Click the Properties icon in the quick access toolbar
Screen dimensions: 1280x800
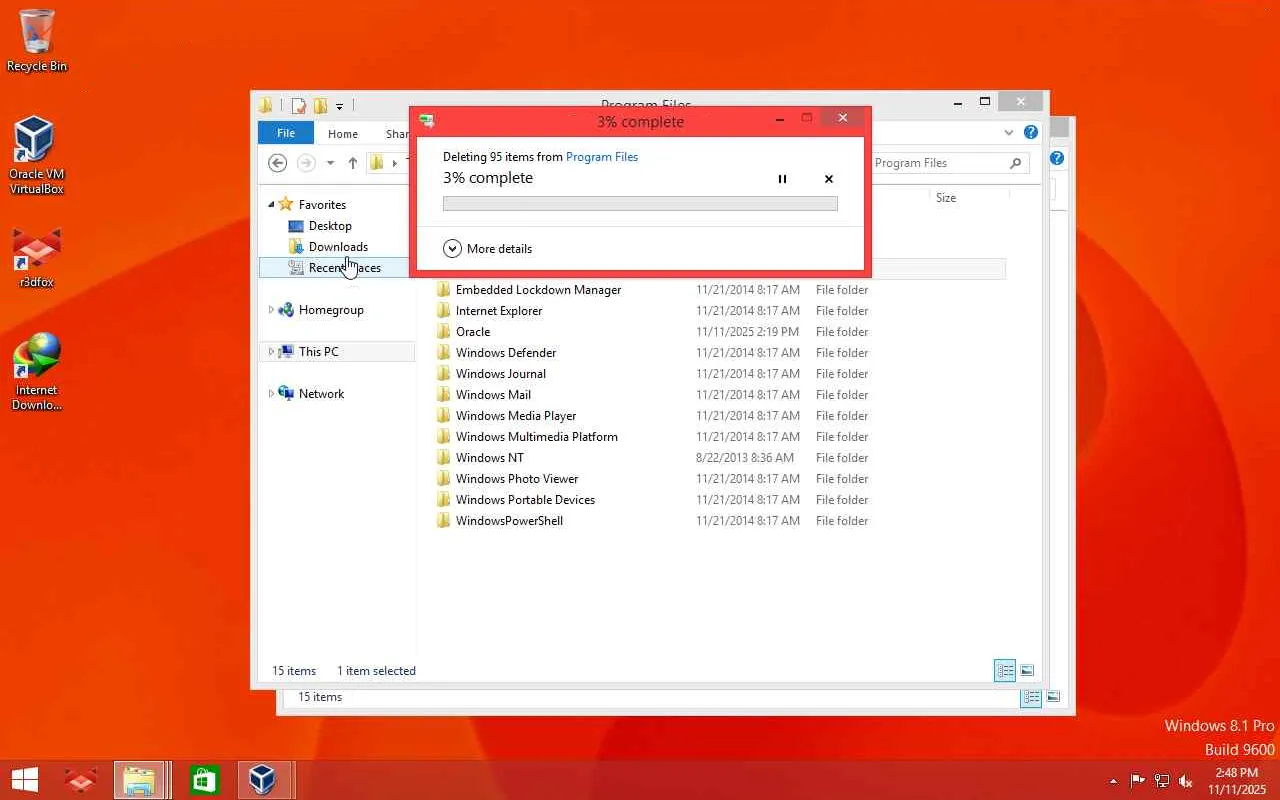pos(299,105)
